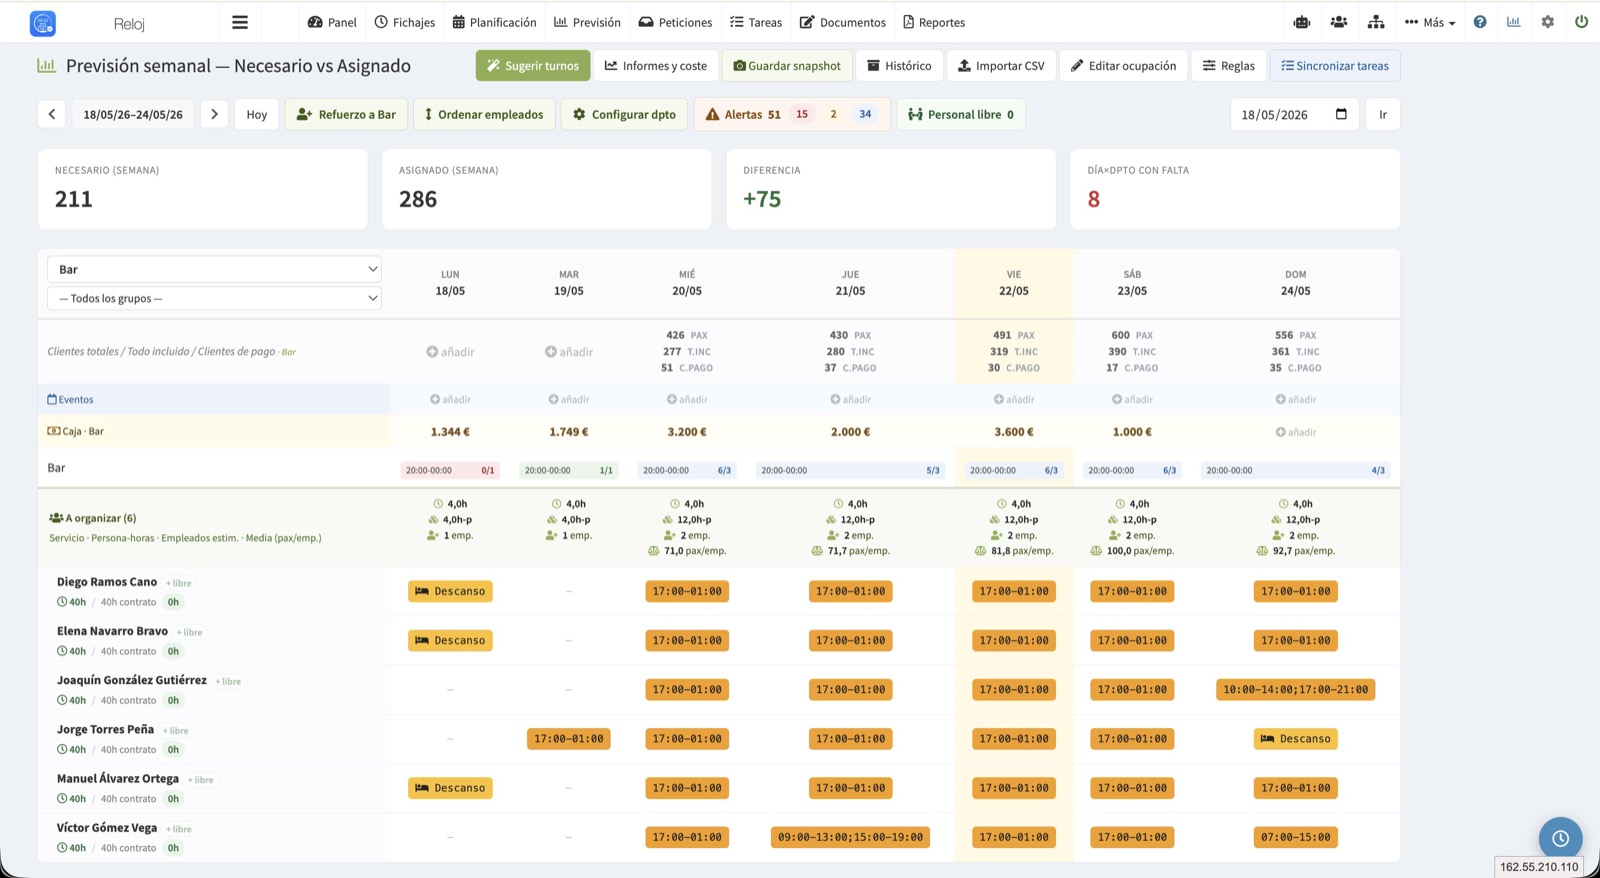Click the users group icon in header
1600x878 pixels.
coord(1339,22)
